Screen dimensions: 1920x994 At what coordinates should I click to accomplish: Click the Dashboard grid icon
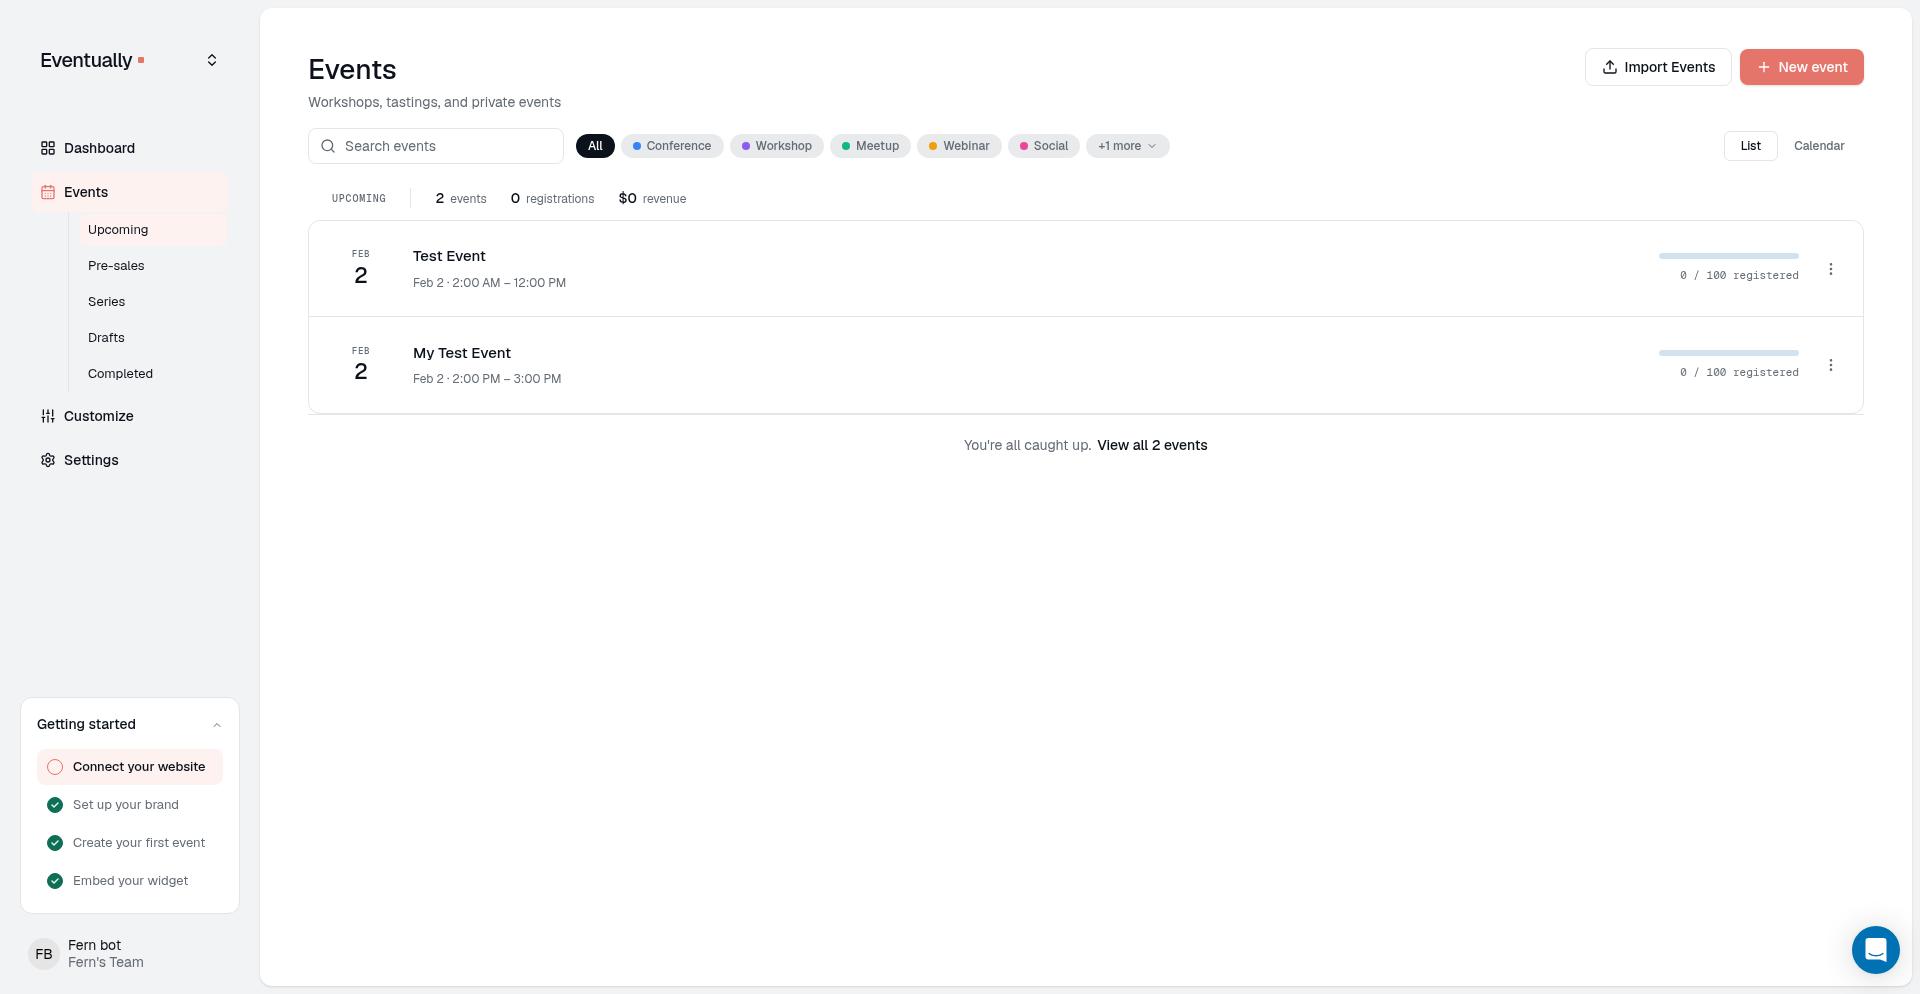click(48, 148)
